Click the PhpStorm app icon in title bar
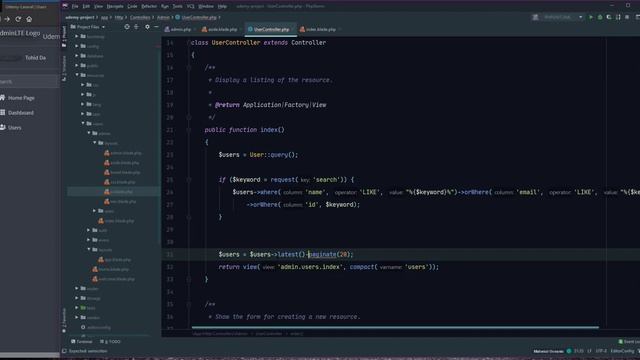The height and width of the screenshot is (360, 640). click(65, 6)
